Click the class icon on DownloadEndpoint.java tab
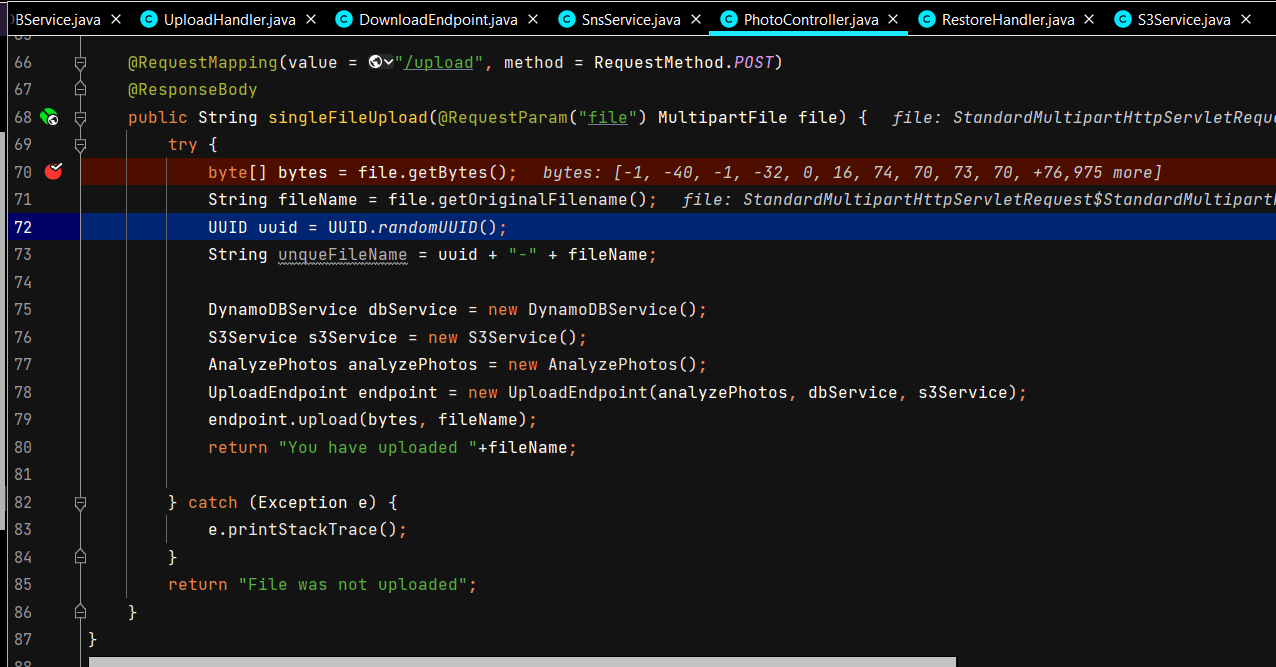 click(344, 19)
